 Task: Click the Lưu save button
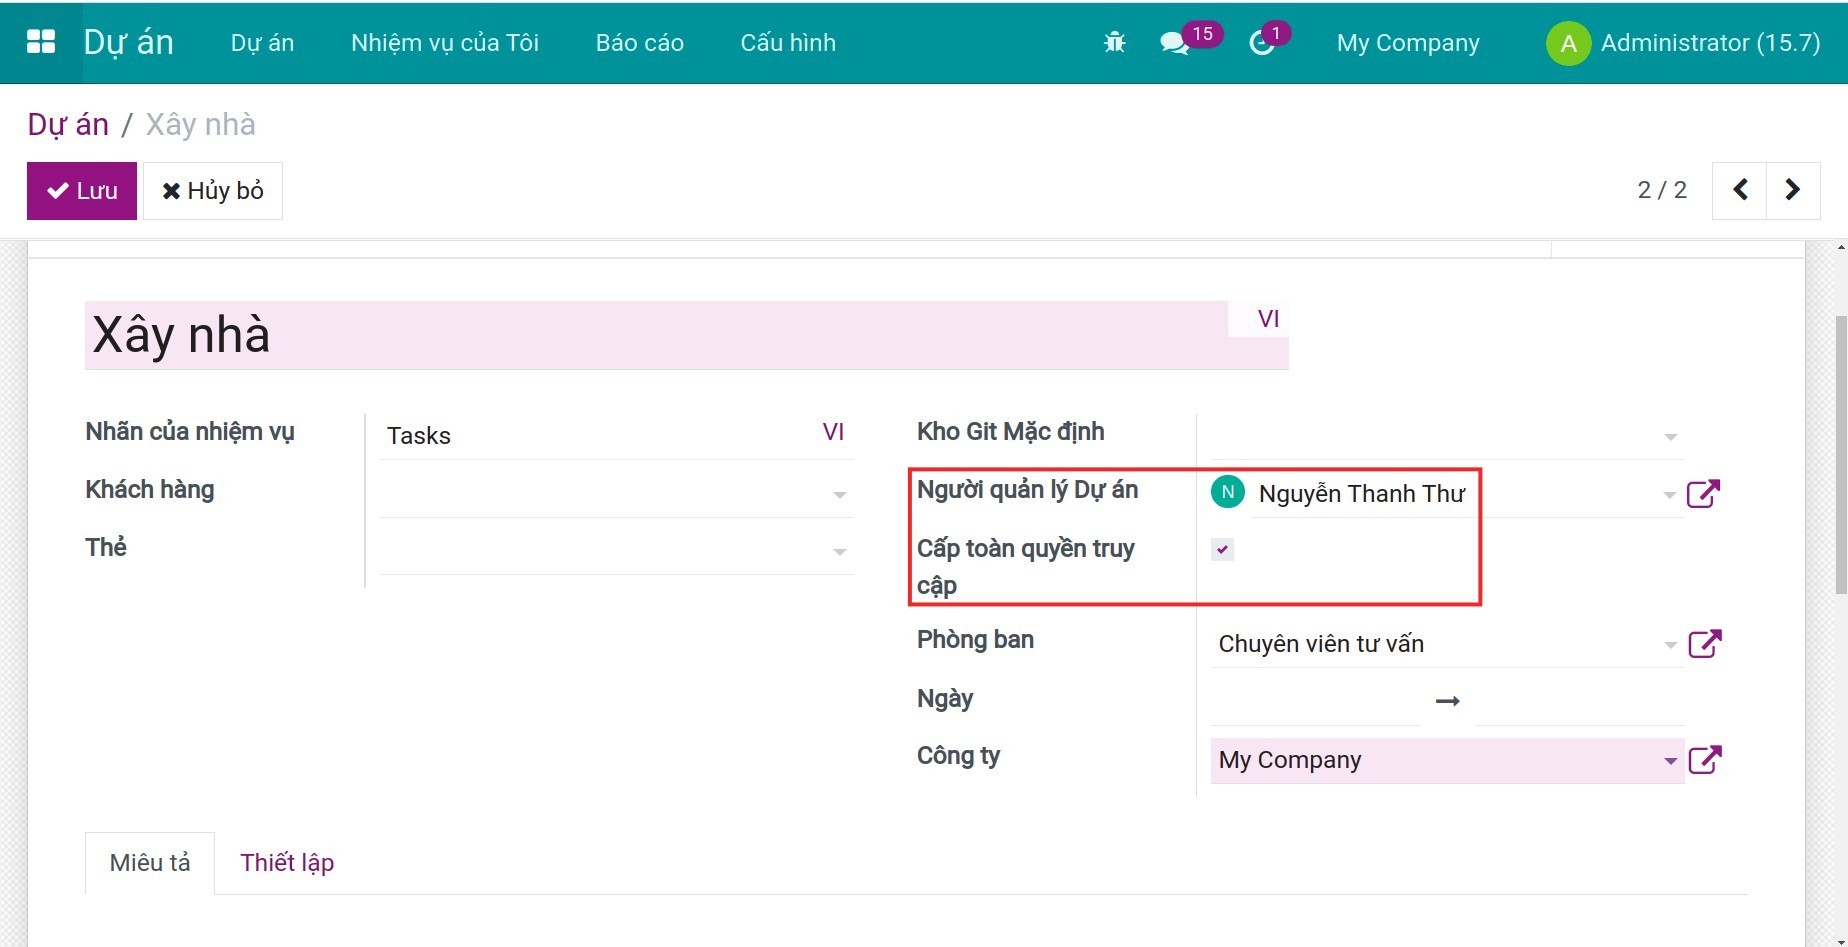click(82, 191)
